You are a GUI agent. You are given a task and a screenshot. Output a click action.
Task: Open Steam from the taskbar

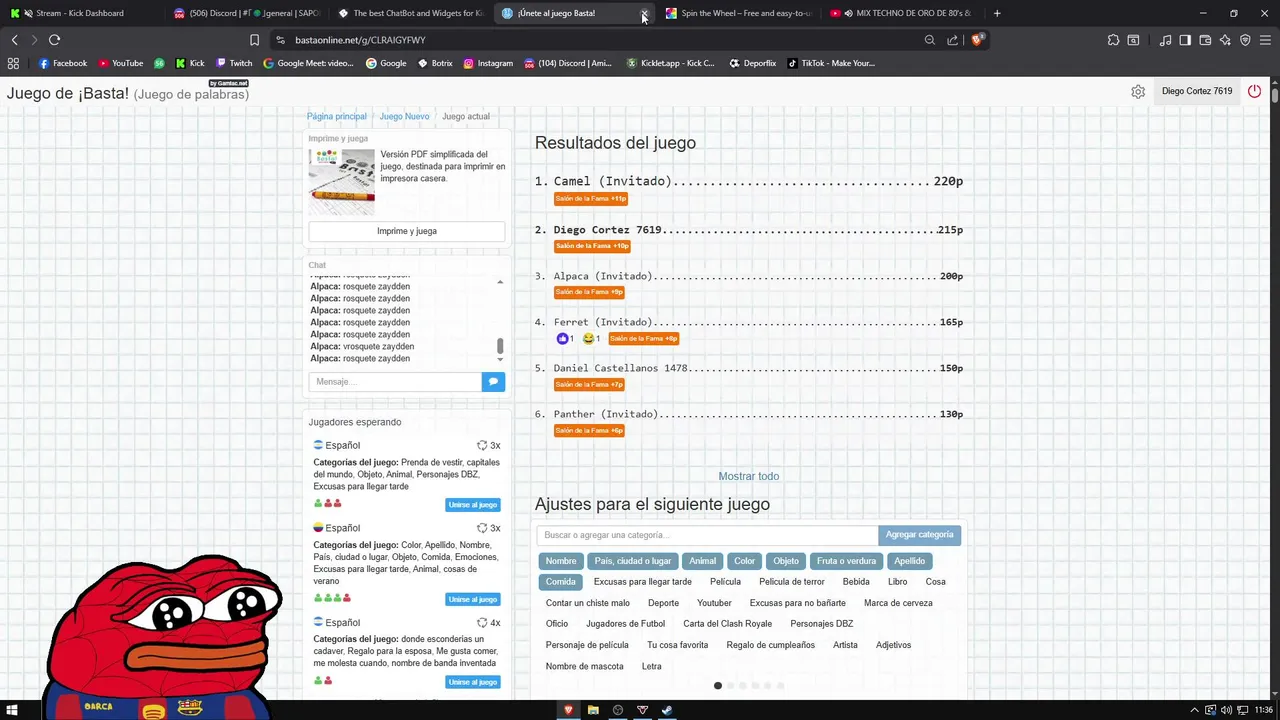pos(667,710)
